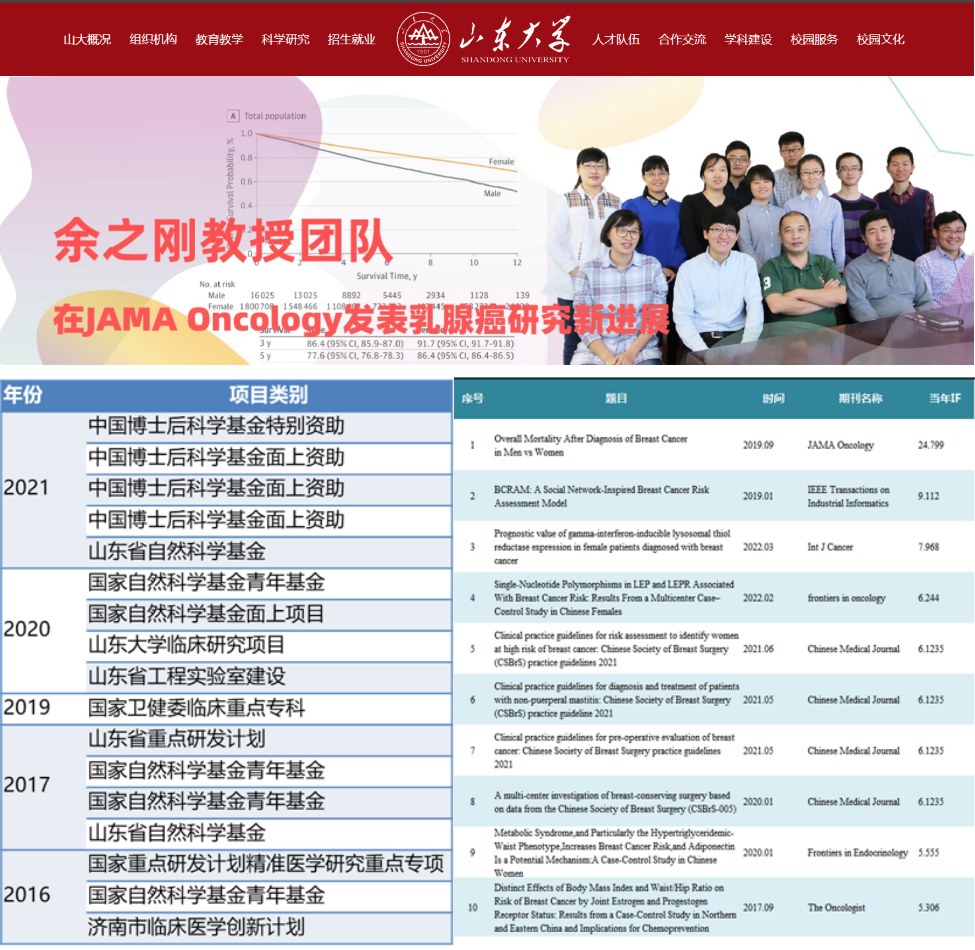Click the impact factor value 9.112

pos(928,496)
